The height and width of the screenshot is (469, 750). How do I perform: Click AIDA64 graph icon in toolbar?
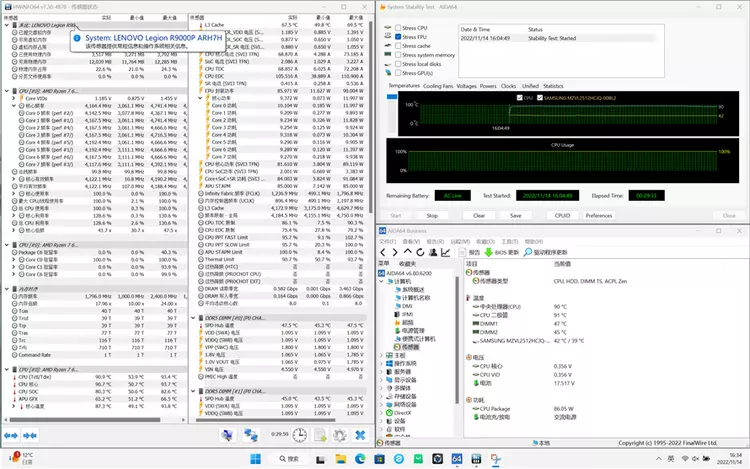[445, 252]
